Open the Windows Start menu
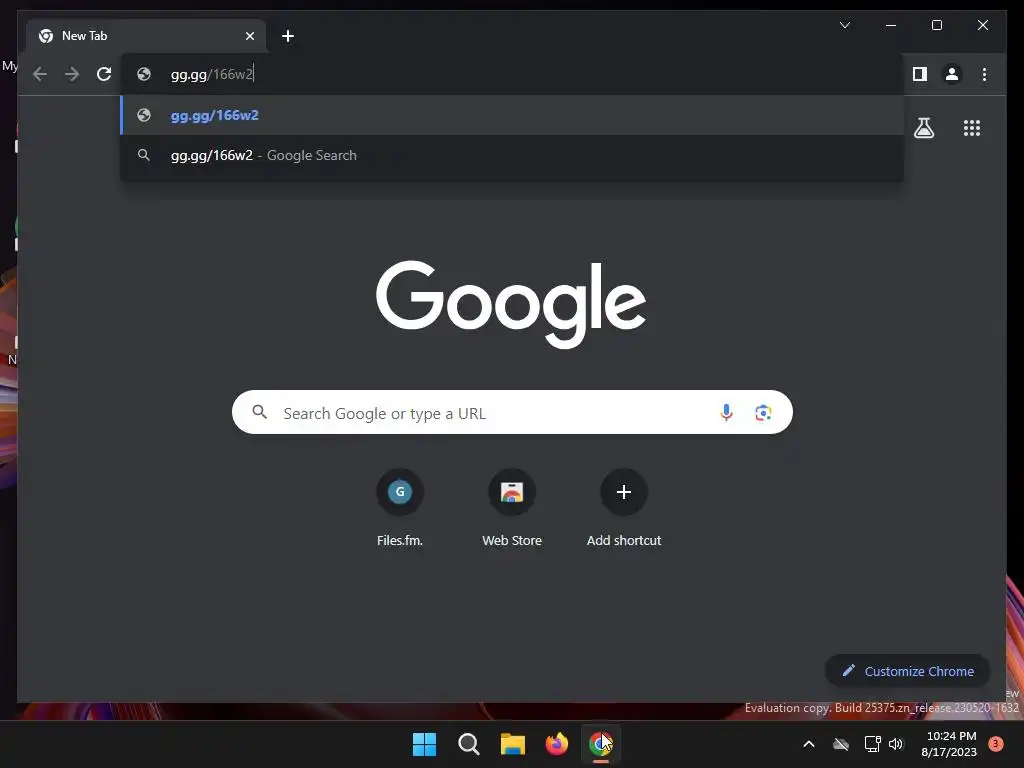Image resolution: width=1024 pixels, height=768 pixels. [424, 744]
